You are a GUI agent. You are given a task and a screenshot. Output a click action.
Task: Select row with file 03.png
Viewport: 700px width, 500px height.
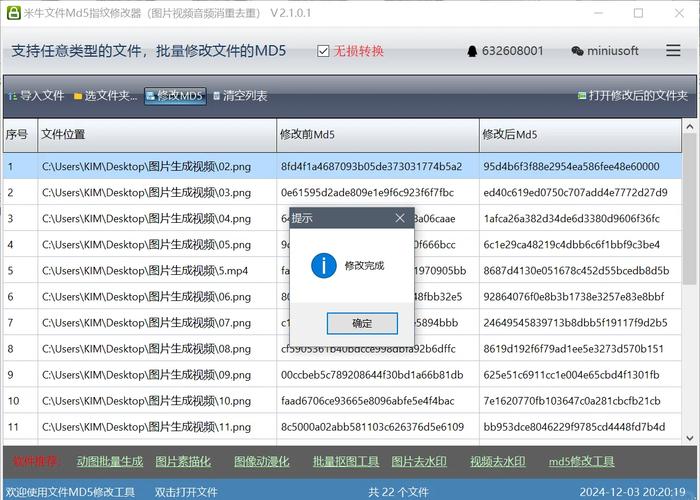click(342, 192)
